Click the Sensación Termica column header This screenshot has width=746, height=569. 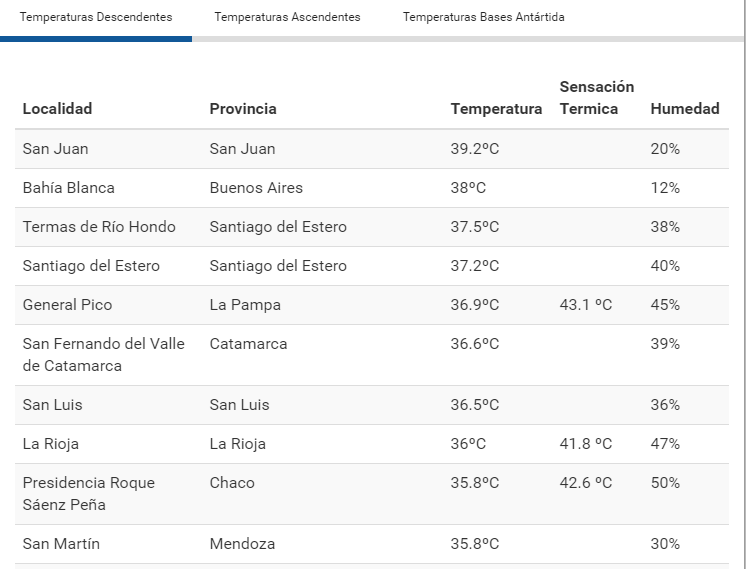coord(596,98)
